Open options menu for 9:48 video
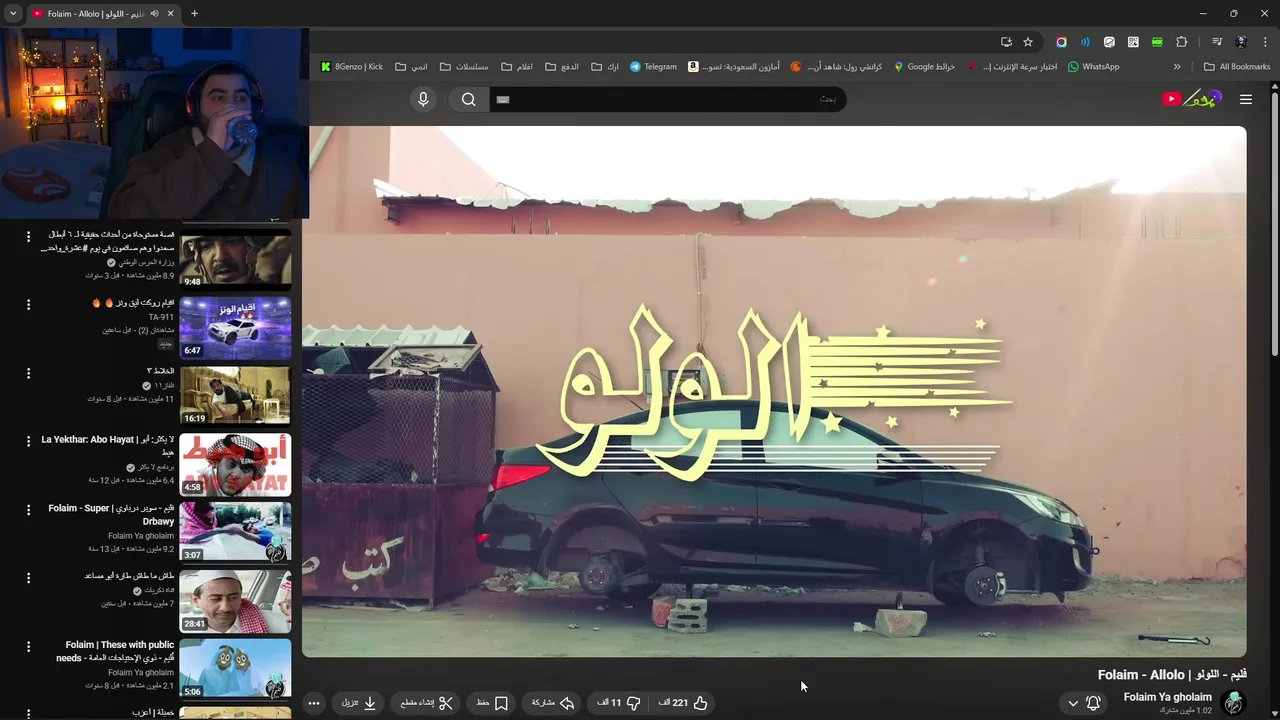This screenshot has height=720, width=1280. point(28,236)
